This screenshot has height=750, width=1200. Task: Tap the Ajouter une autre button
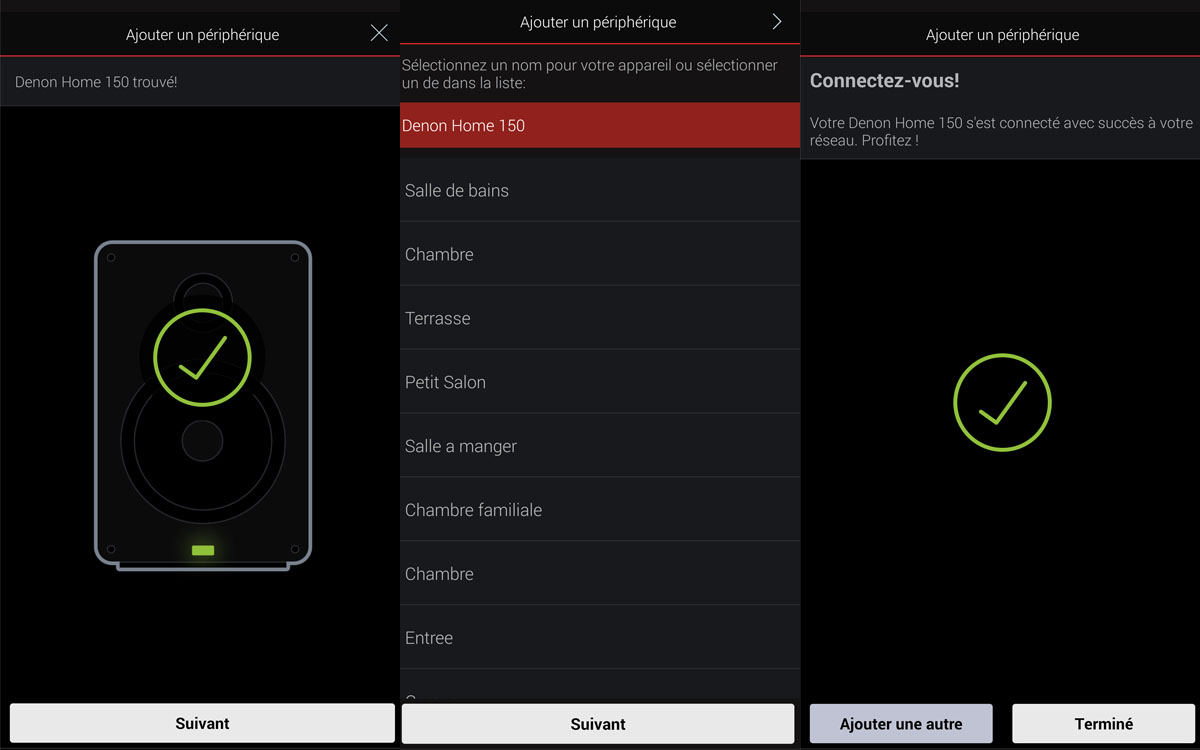(901, 724)
